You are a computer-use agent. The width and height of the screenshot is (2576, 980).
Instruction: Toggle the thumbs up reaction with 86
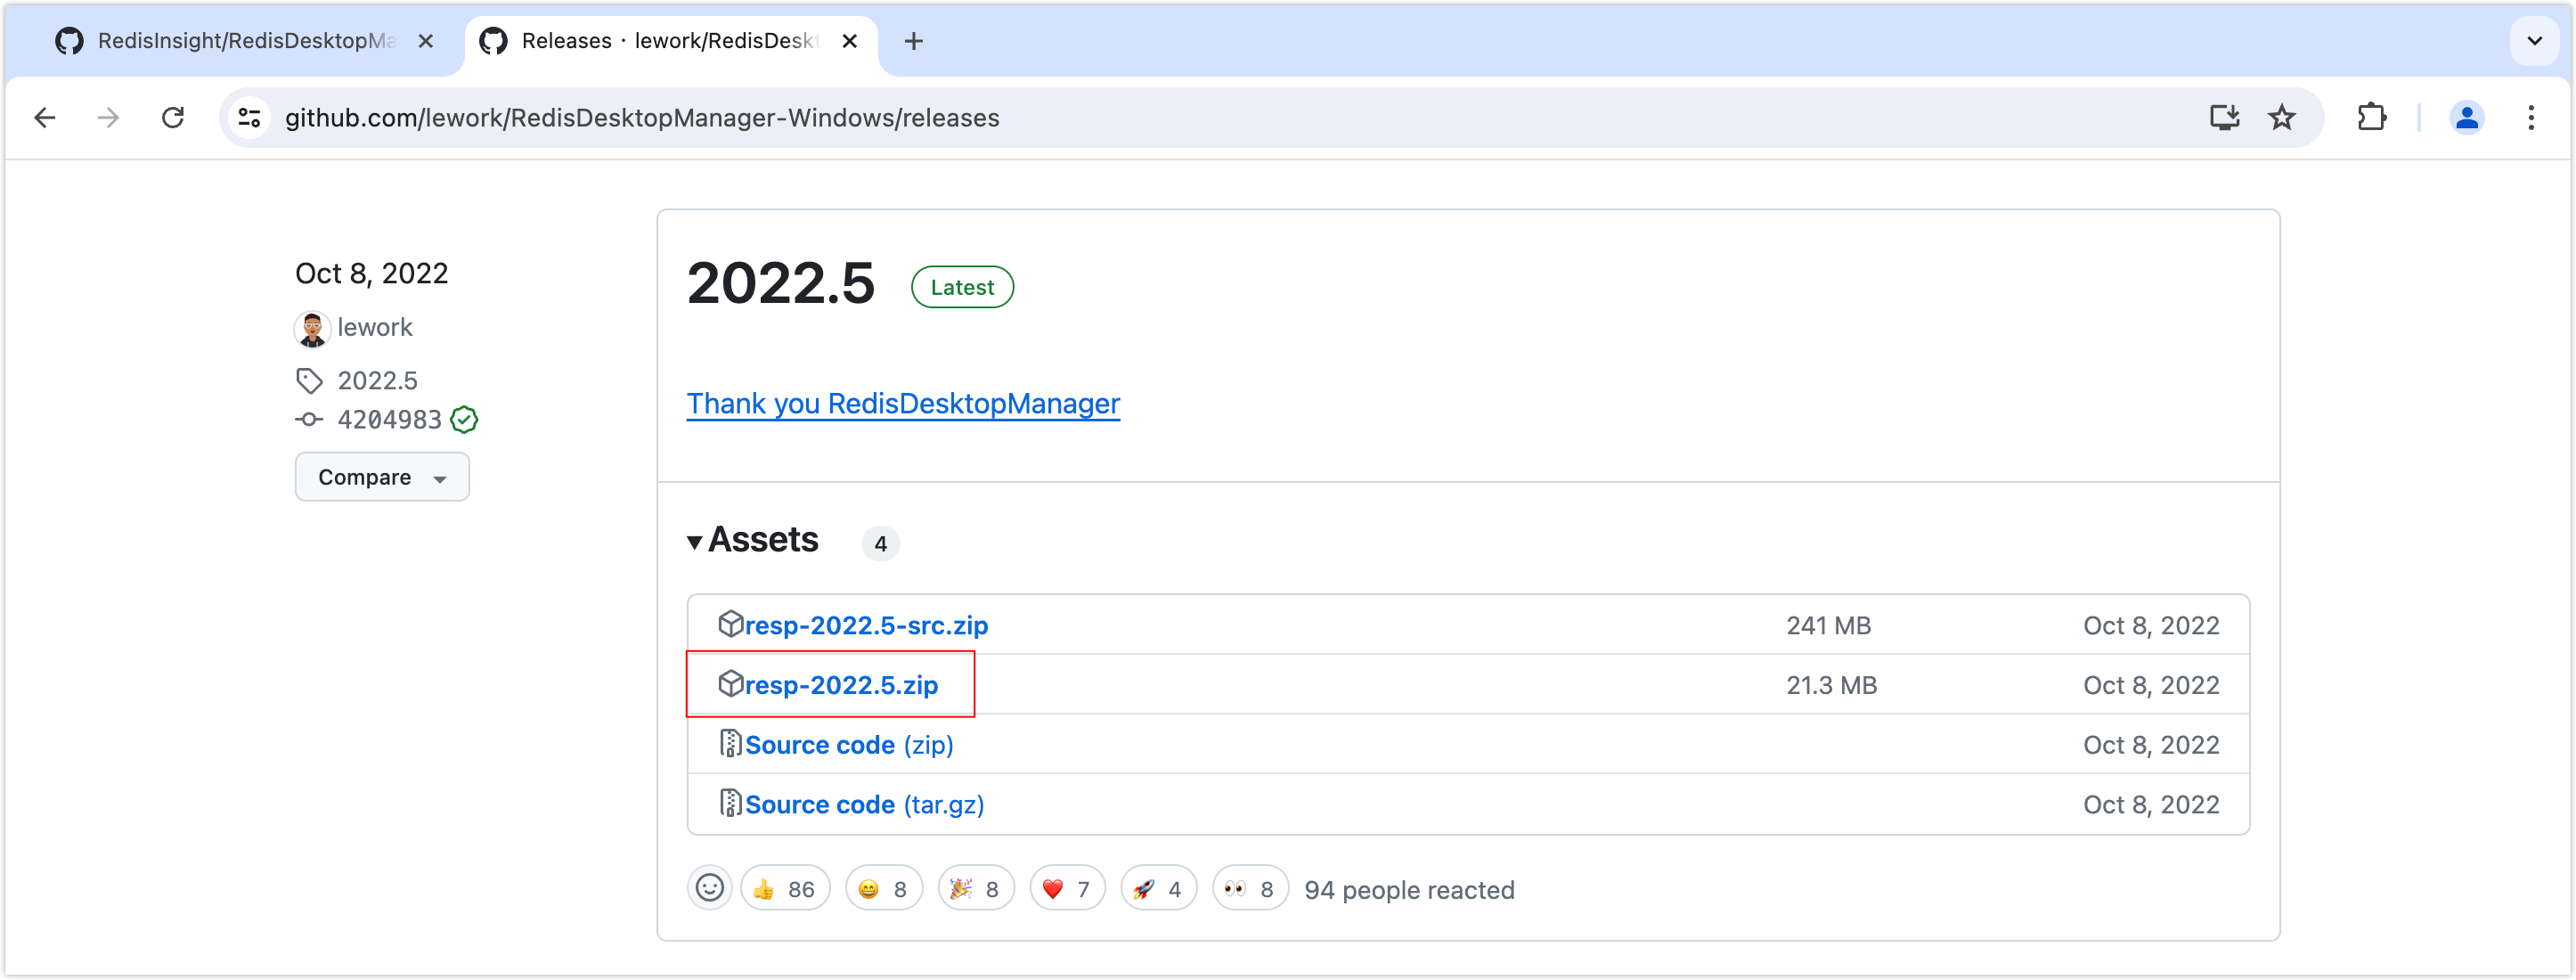785,888
